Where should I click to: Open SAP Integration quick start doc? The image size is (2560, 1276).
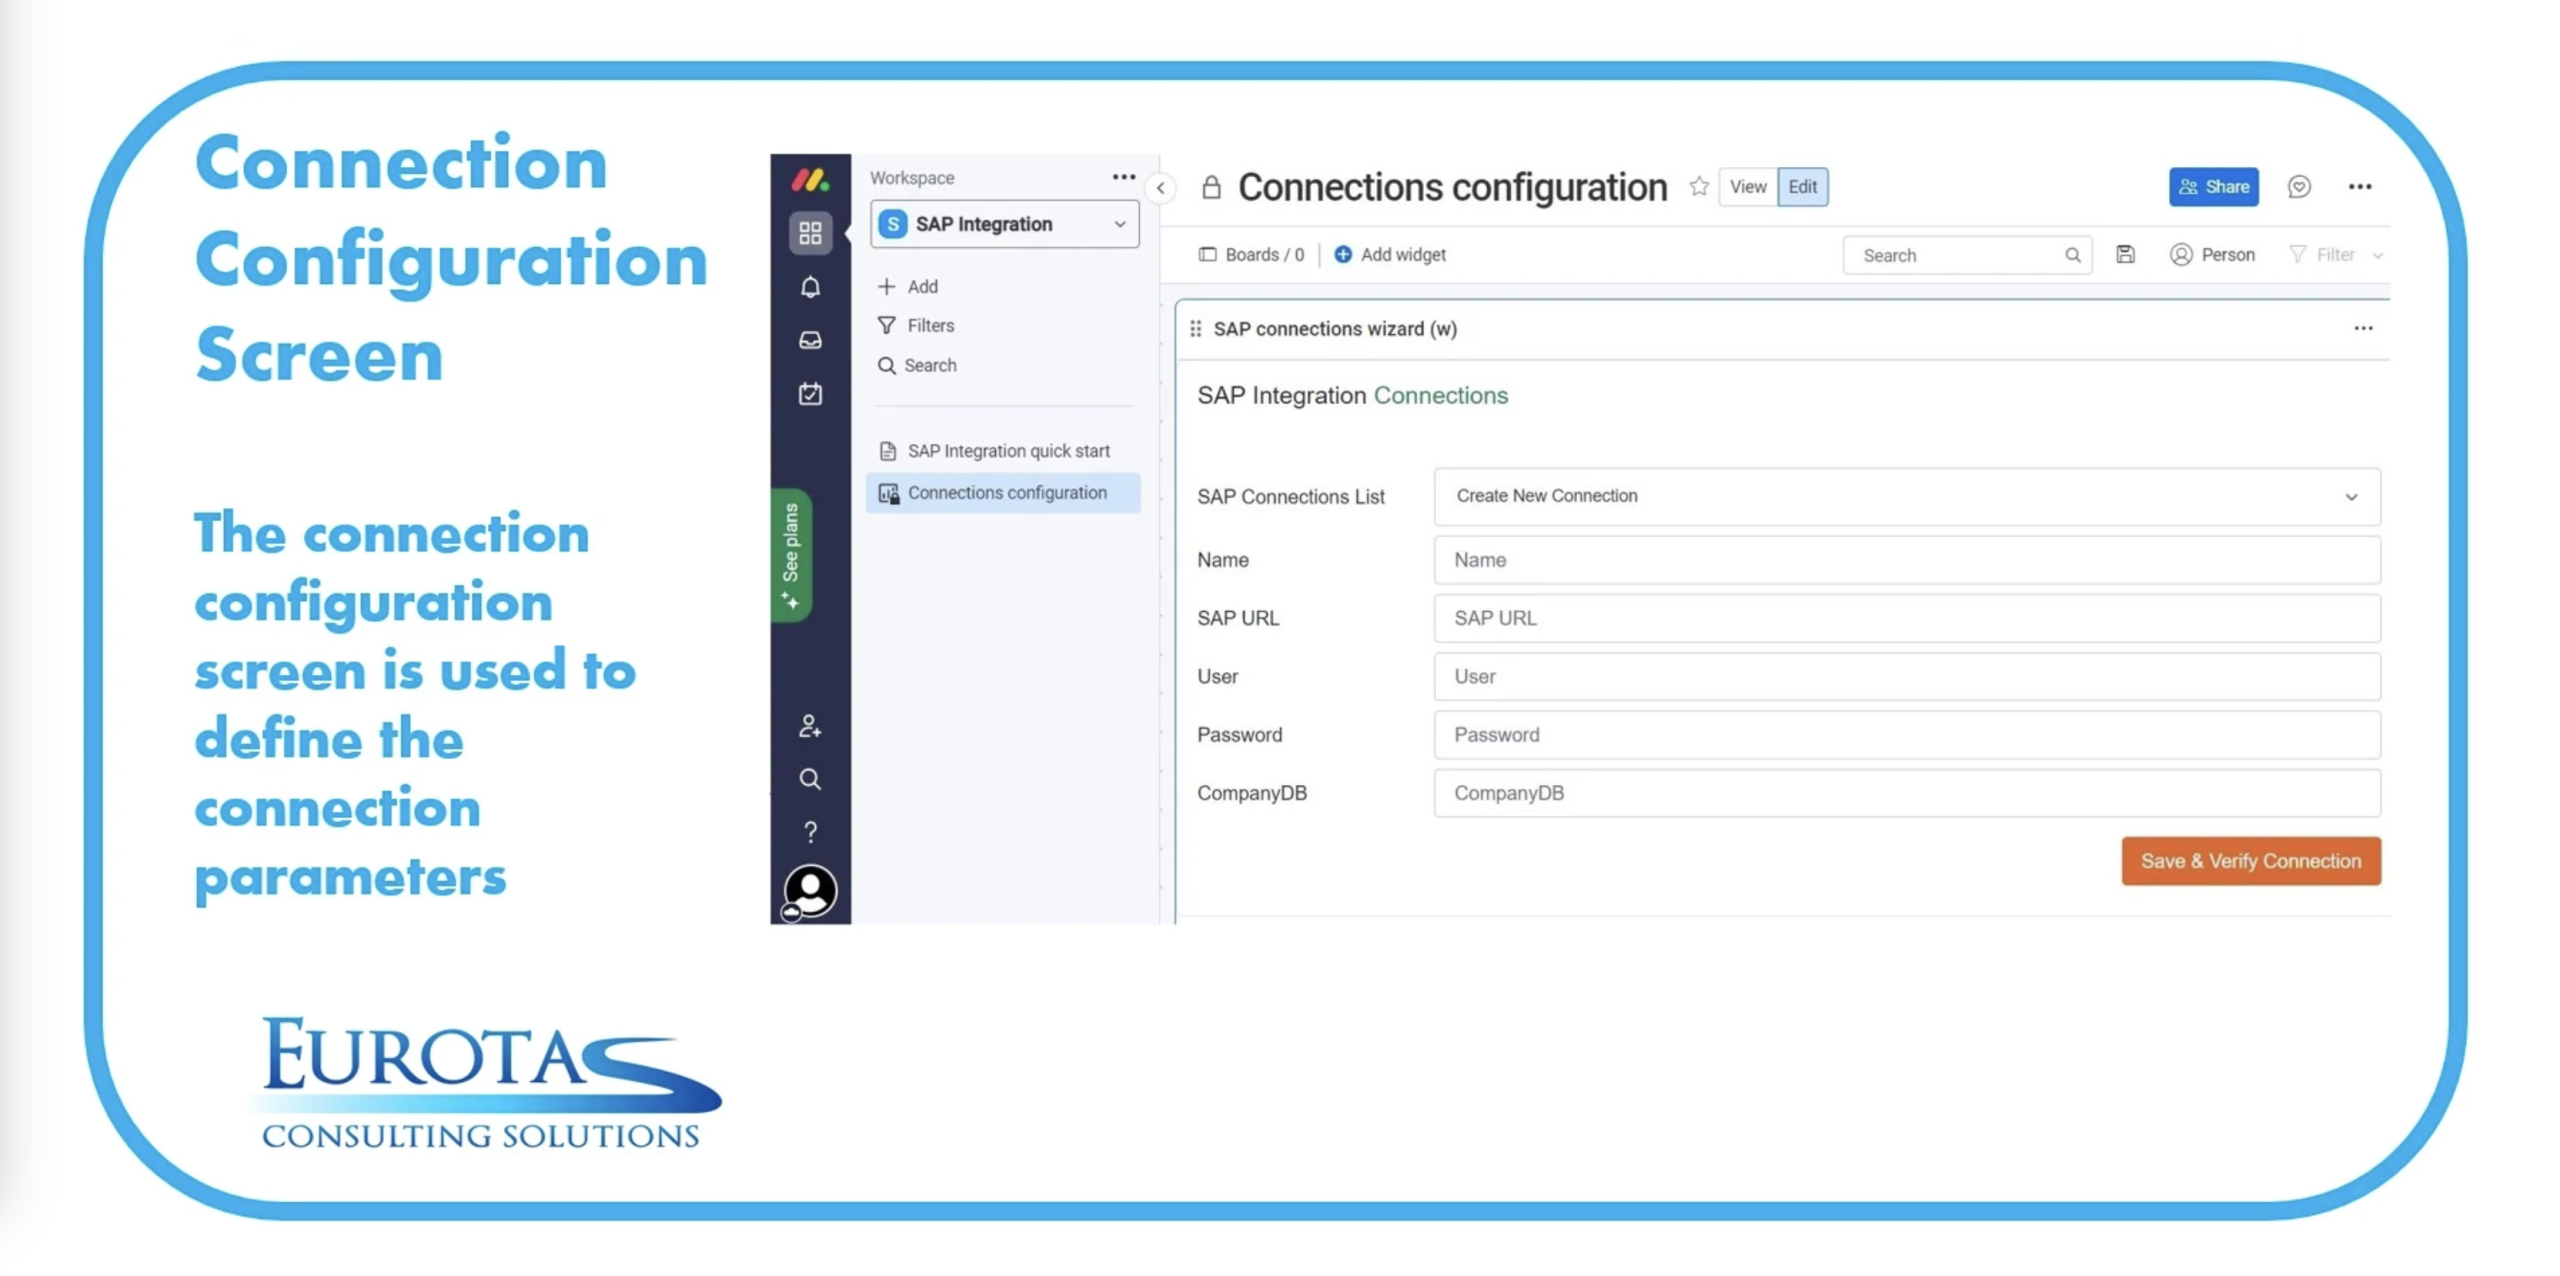[x=1007, y=451]
